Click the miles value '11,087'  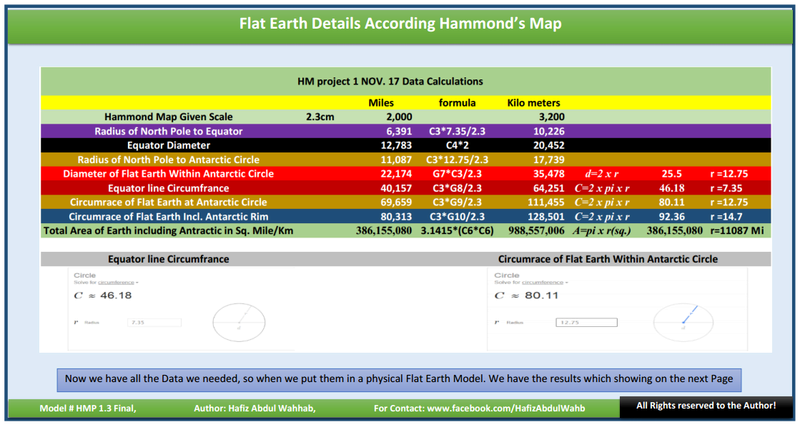point(396,160)
